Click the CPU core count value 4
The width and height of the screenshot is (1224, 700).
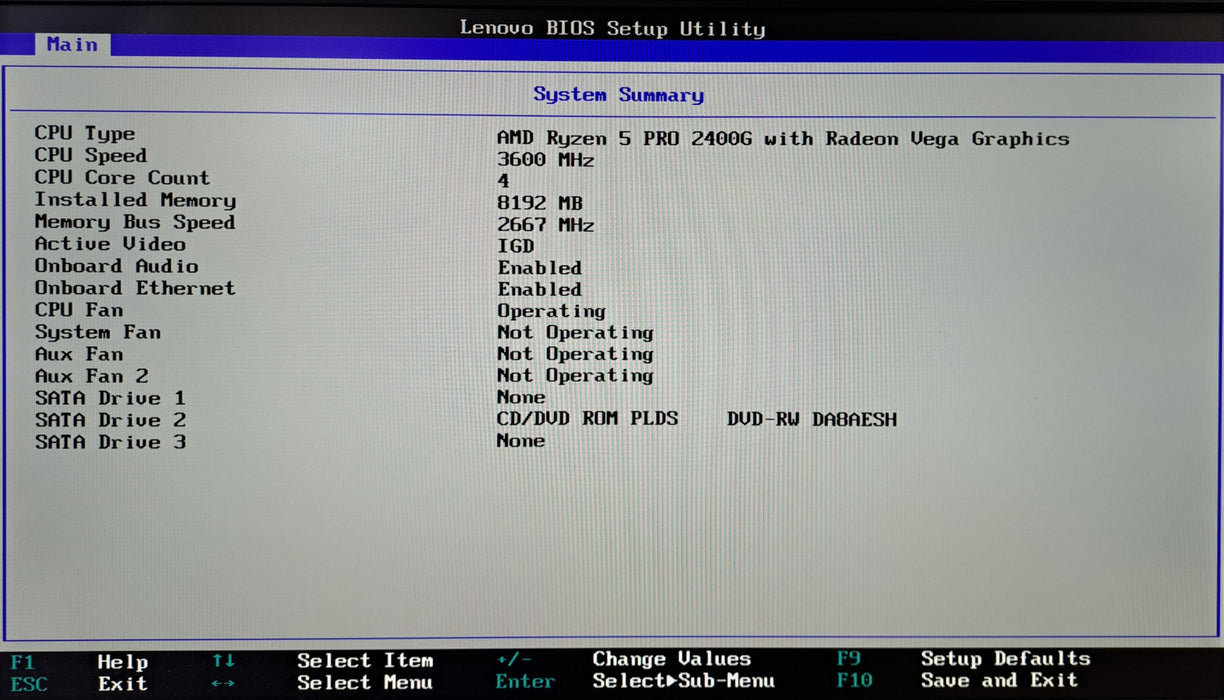[x=503, y=181]
